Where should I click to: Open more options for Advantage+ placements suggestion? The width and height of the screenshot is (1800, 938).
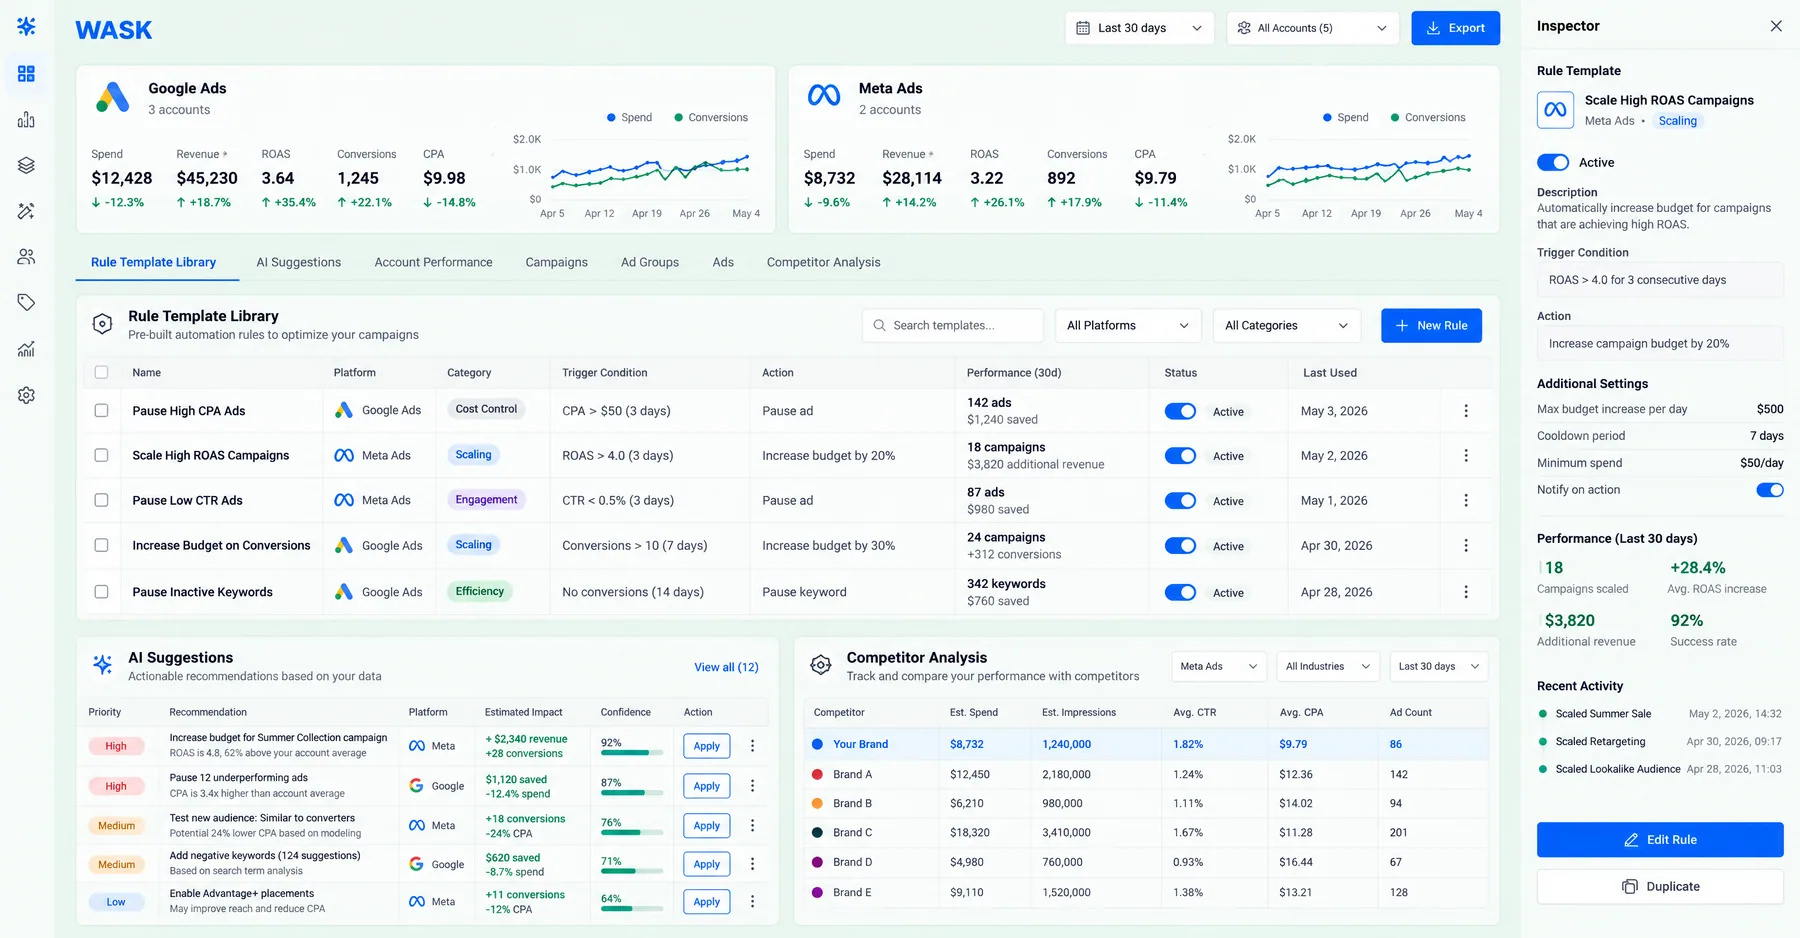click(752, 902)
